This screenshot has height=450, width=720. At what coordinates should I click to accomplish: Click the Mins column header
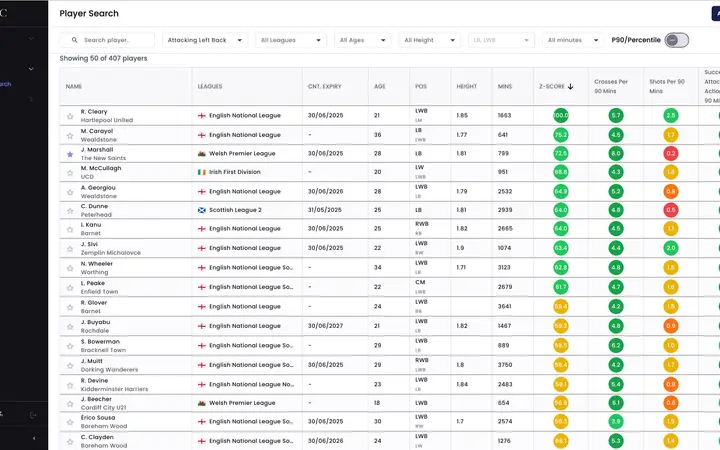pyautogui.click(x=505, y=87)
